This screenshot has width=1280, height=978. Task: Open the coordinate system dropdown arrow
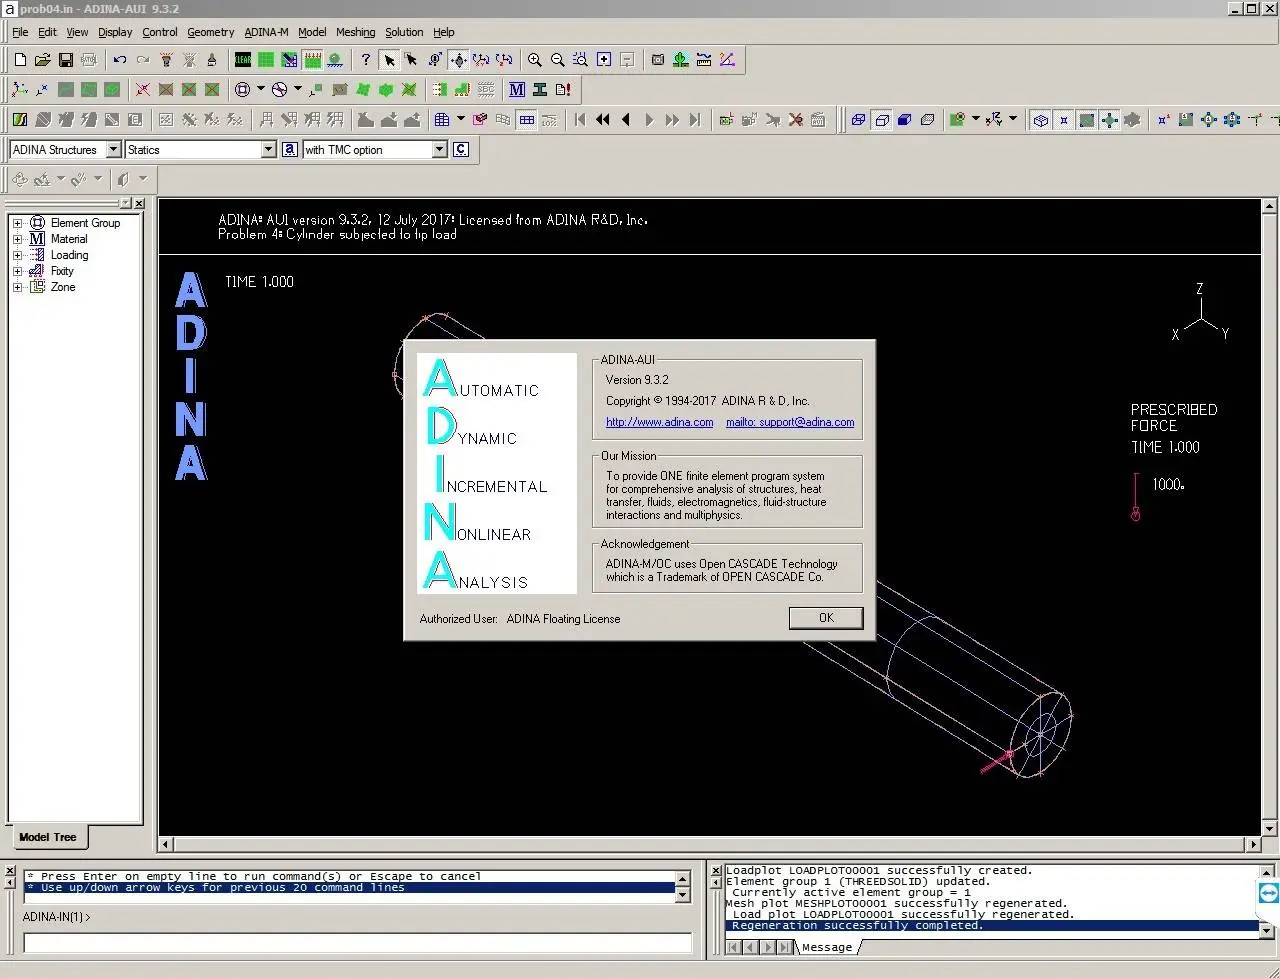[1012, 119]
